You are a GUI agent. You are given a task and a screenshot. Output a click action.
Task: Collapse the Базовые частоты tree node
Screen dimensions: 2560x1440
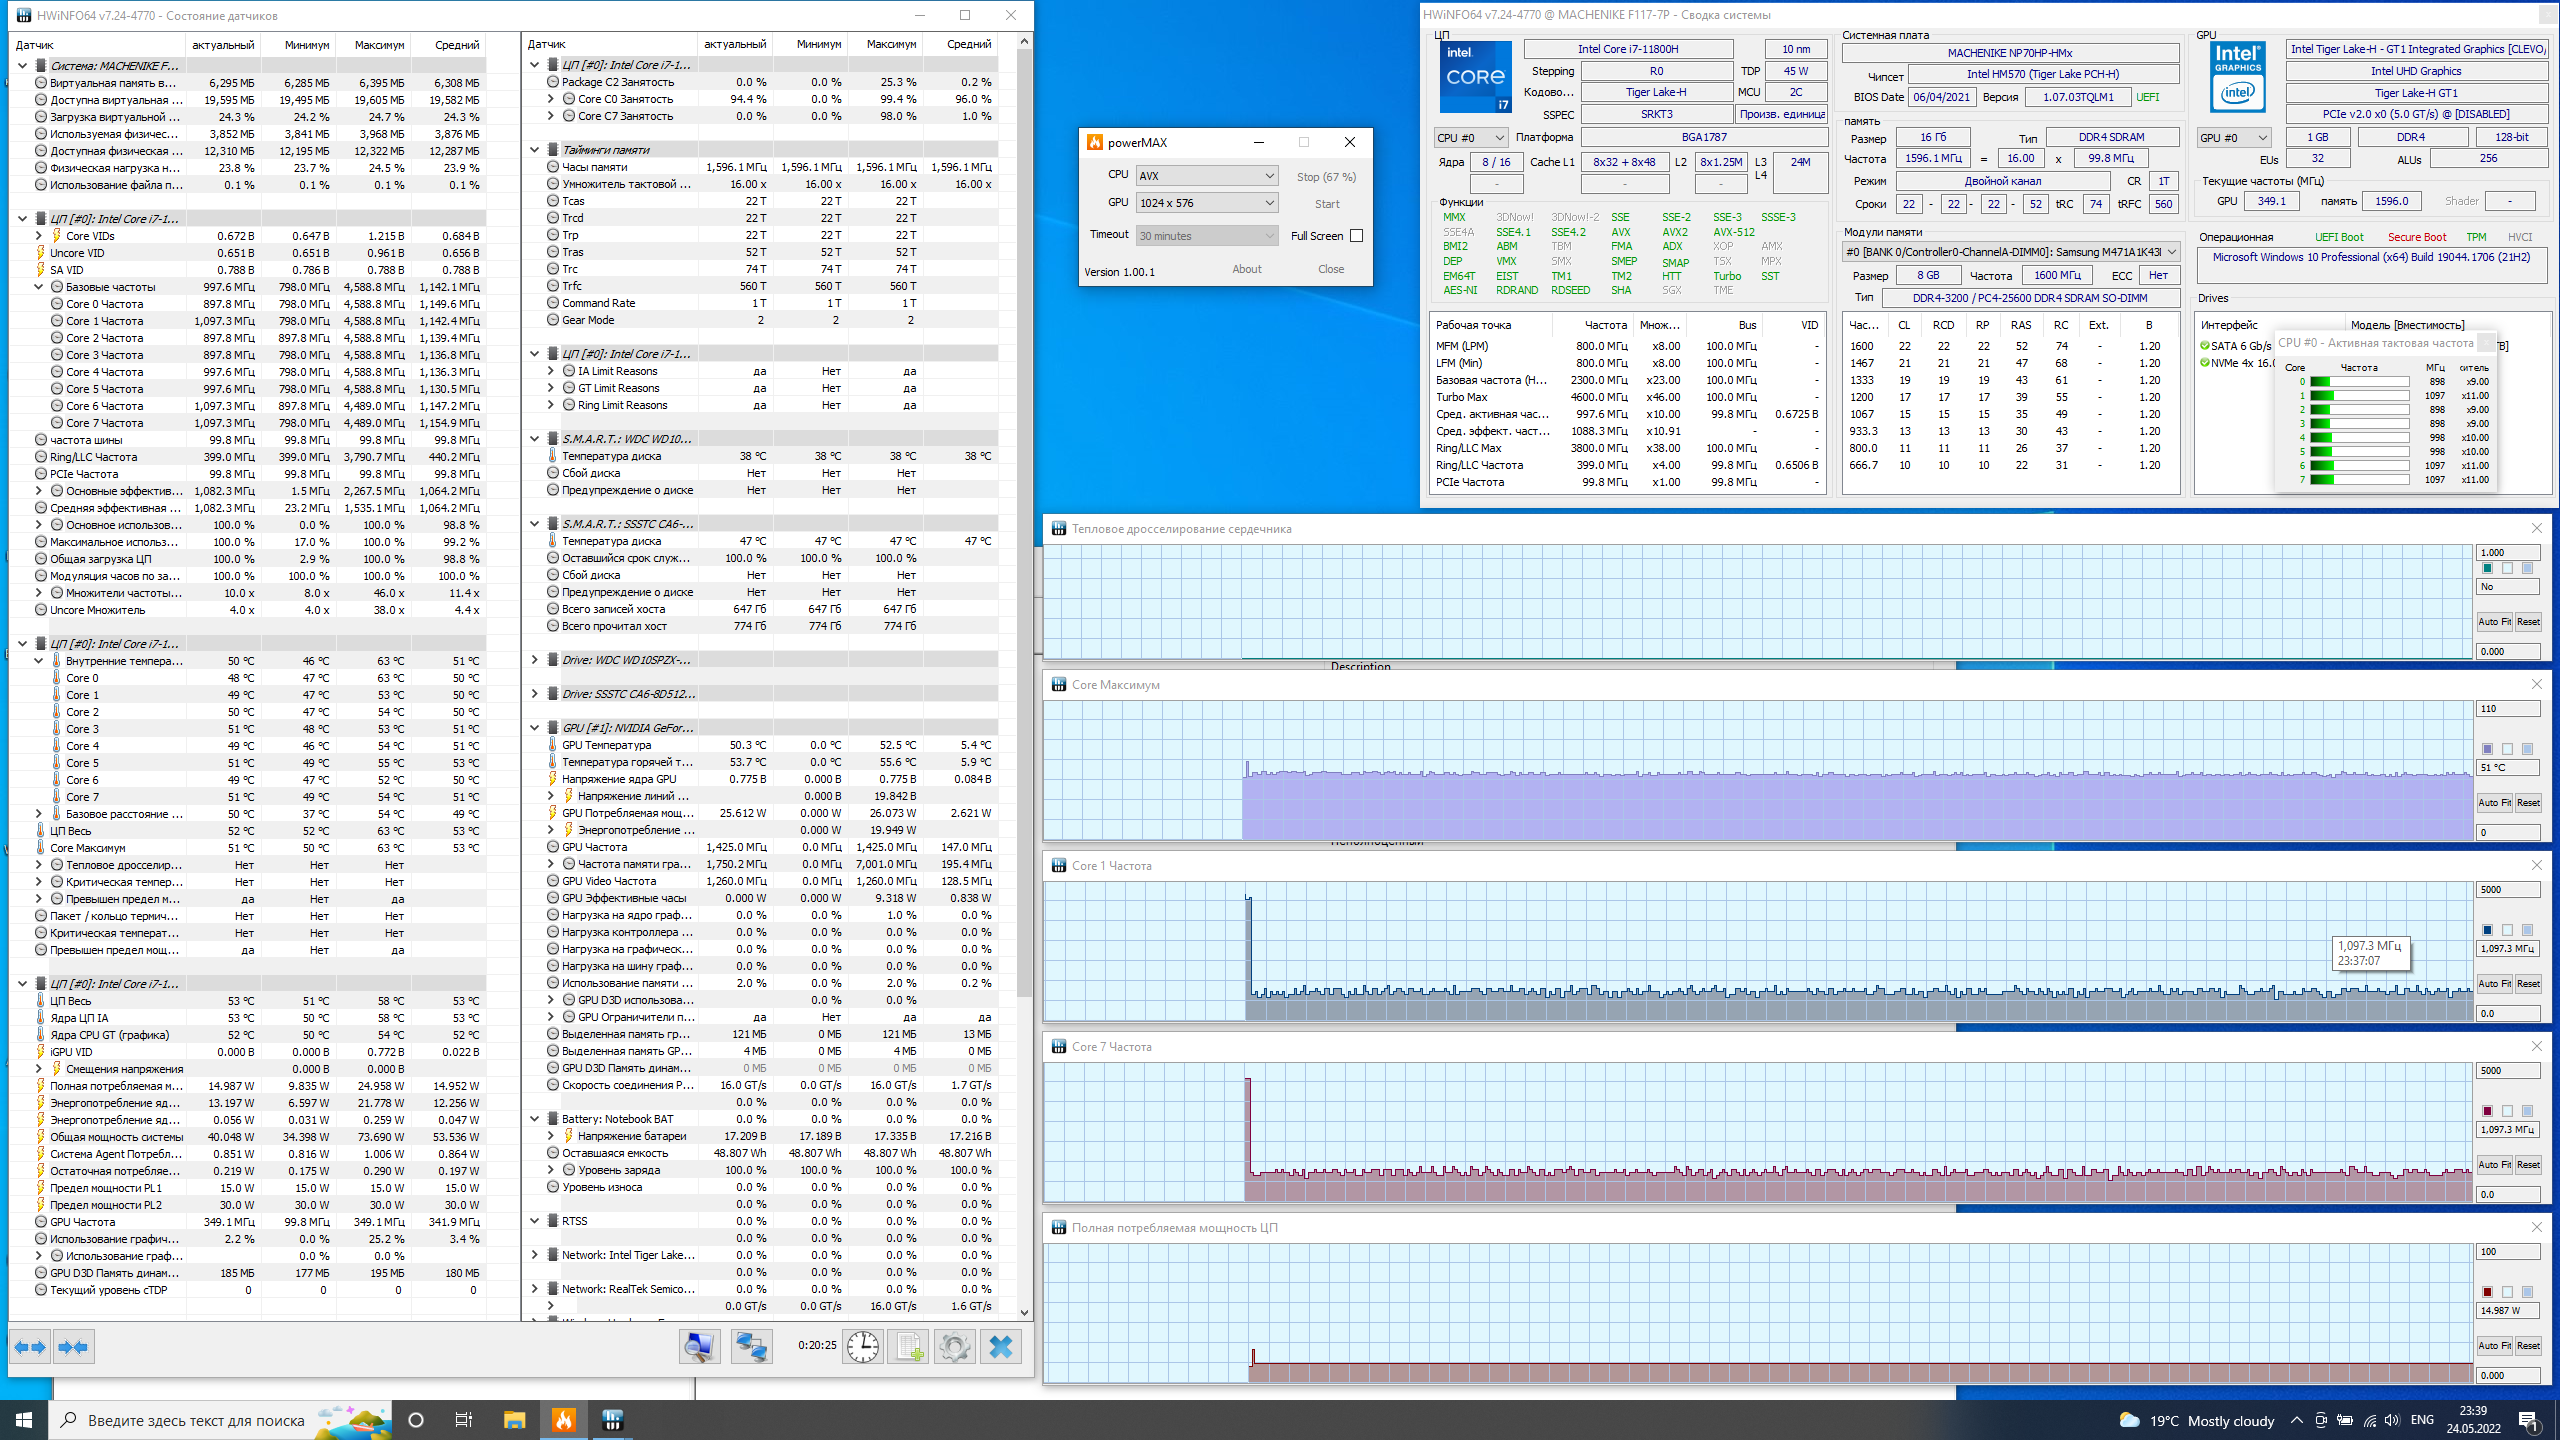[39, 287]
